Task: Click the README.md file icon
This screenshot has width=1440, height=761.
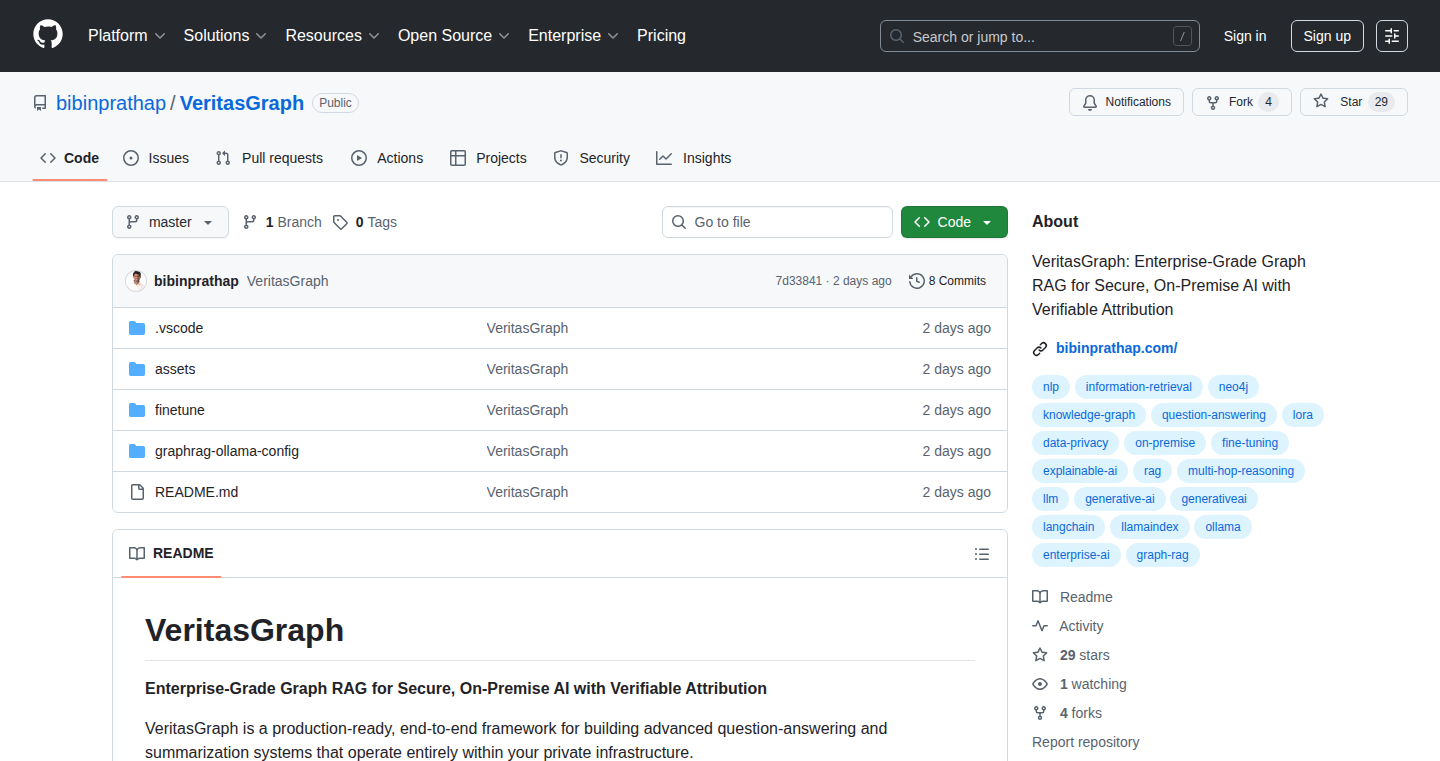Action: click(137, 492)
